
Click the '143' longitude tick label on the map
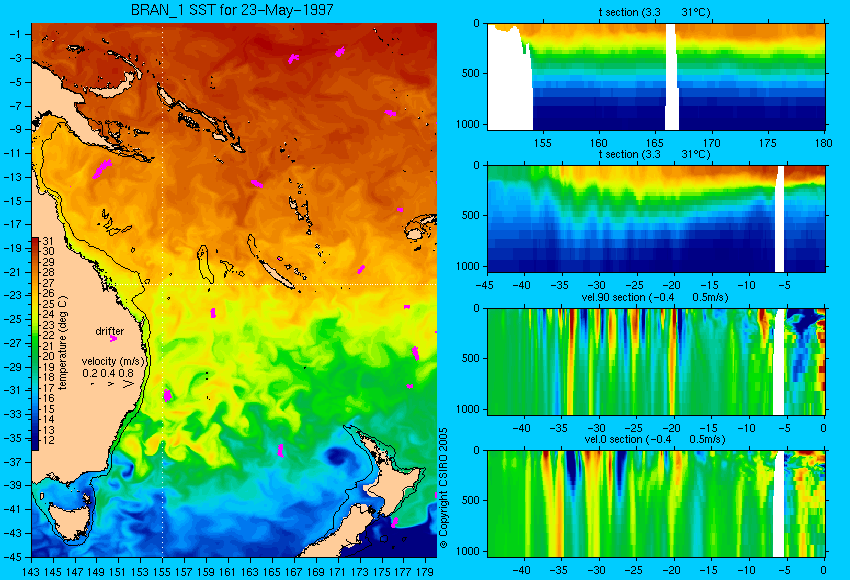tap(31, 571)
